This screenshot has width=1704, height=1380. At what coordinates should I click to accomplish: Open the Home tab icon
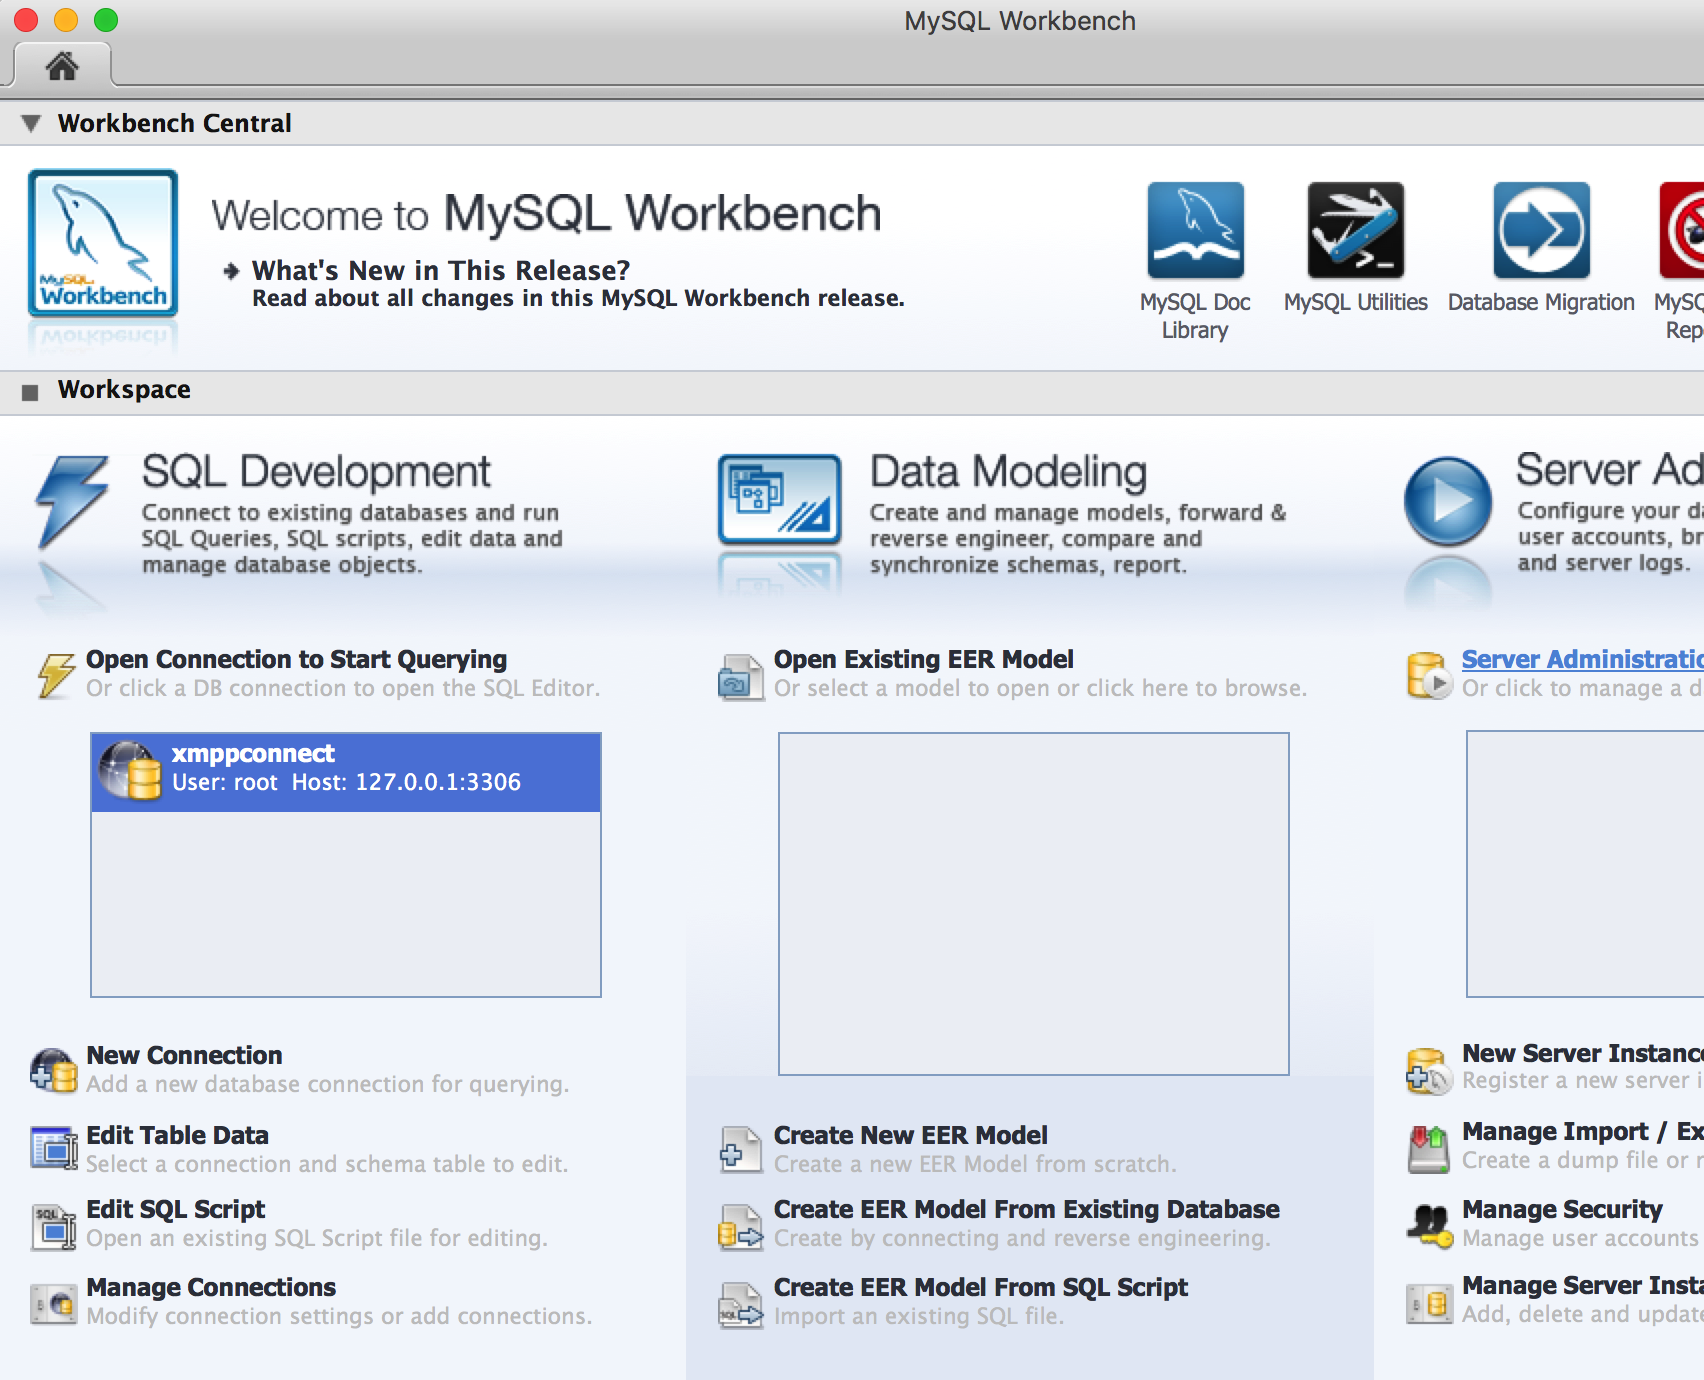pyautogui.click(x=62, y=66)
